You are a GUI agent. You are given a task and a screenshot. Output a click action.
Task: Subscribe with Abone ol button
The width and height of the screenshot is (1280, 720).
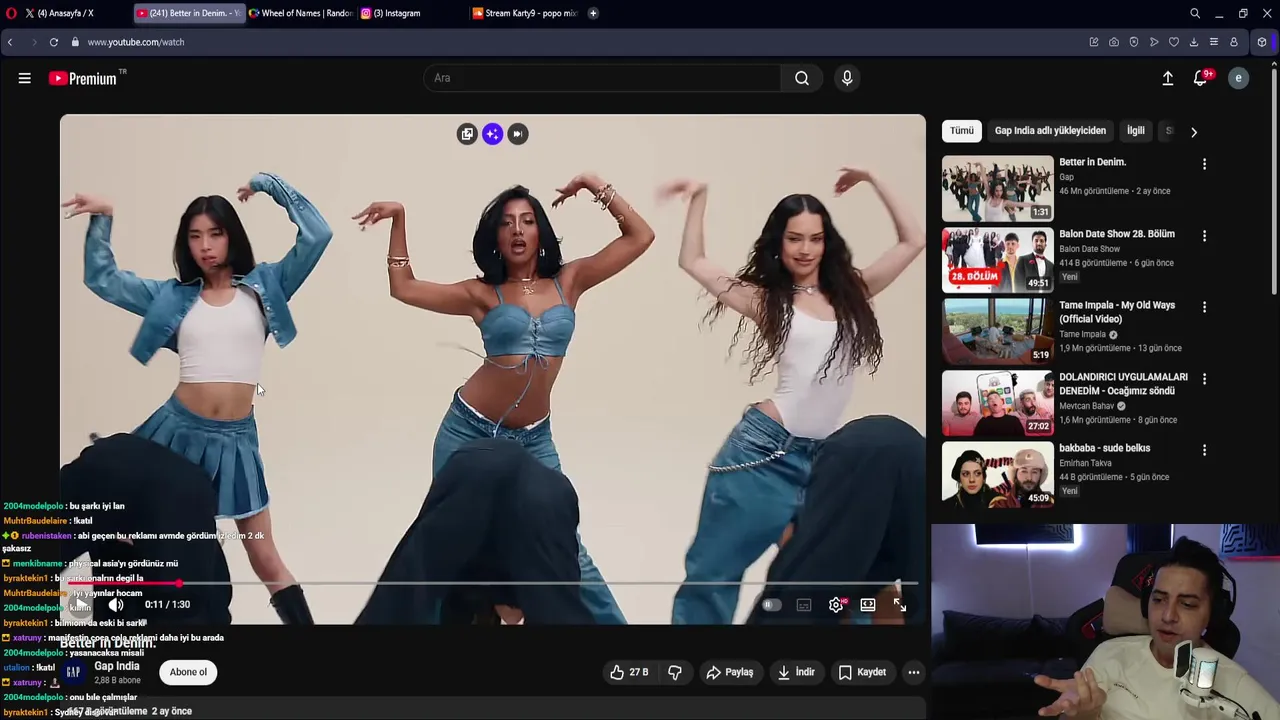tap(188, 672)
